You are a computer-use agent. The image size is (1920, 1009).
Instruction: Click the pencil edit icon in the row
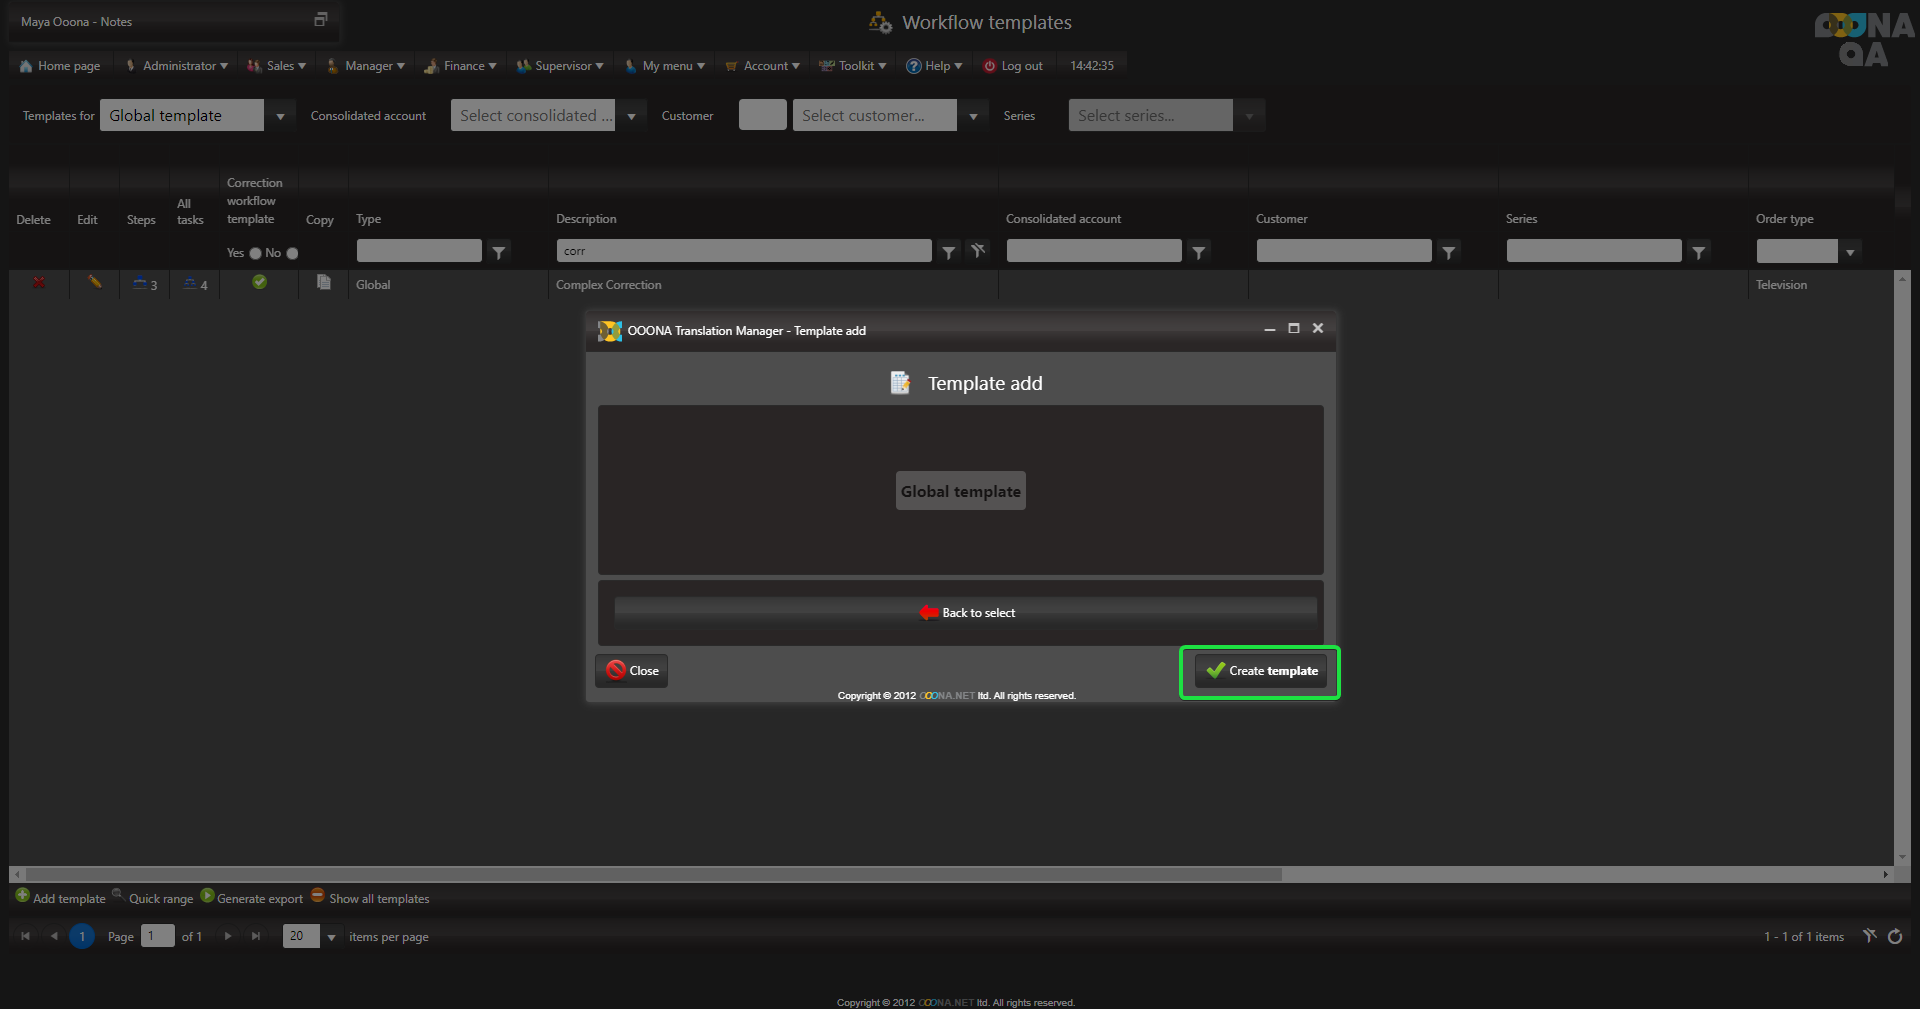coord(94,283)
